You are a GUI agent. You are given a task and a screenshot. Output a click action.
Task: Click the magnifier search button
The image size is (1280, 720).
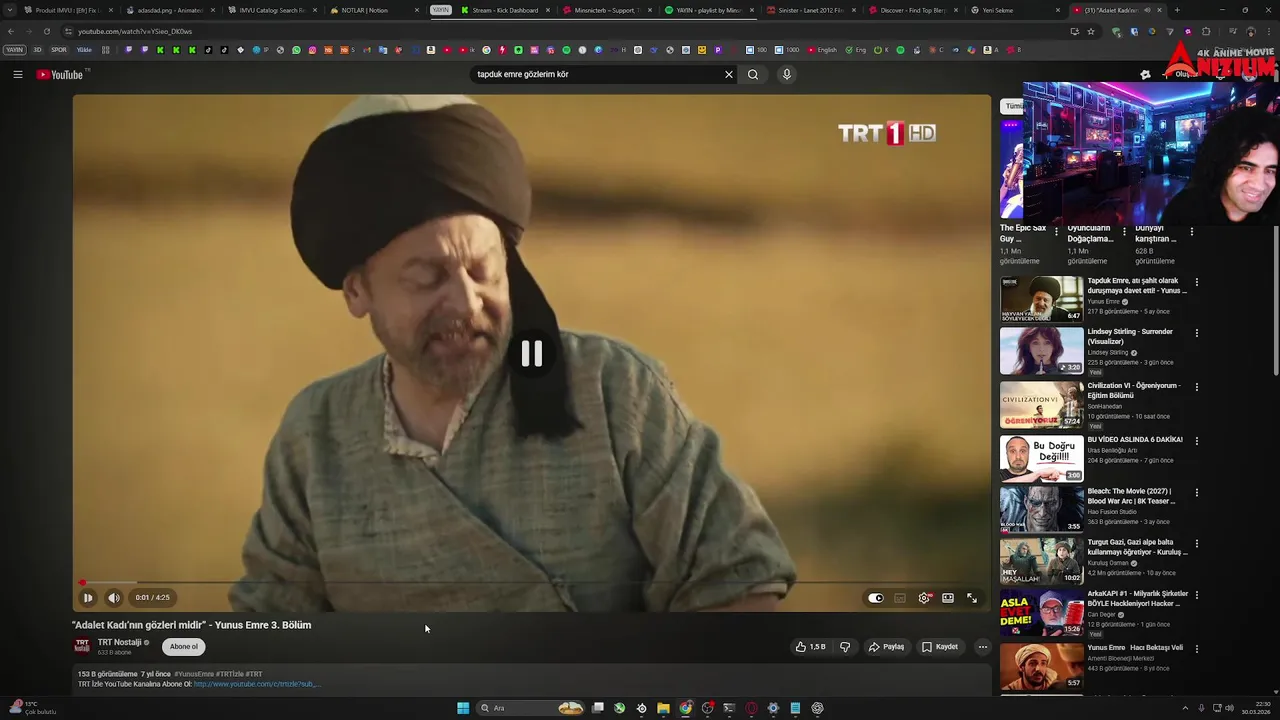click(x=753, y=74)
